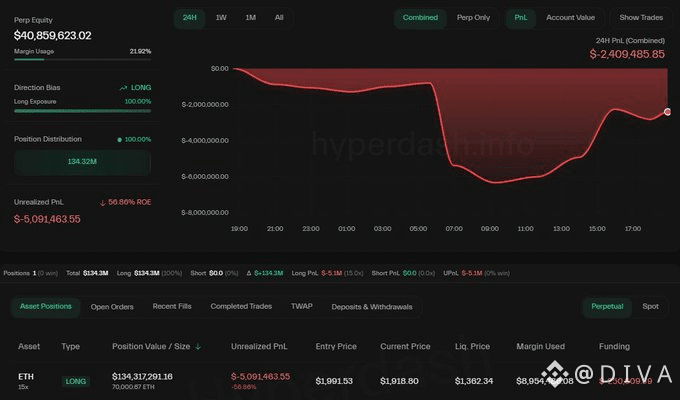Switch chart to 1M range
Viewport: 680px width, 400px height.
[251, 18]
